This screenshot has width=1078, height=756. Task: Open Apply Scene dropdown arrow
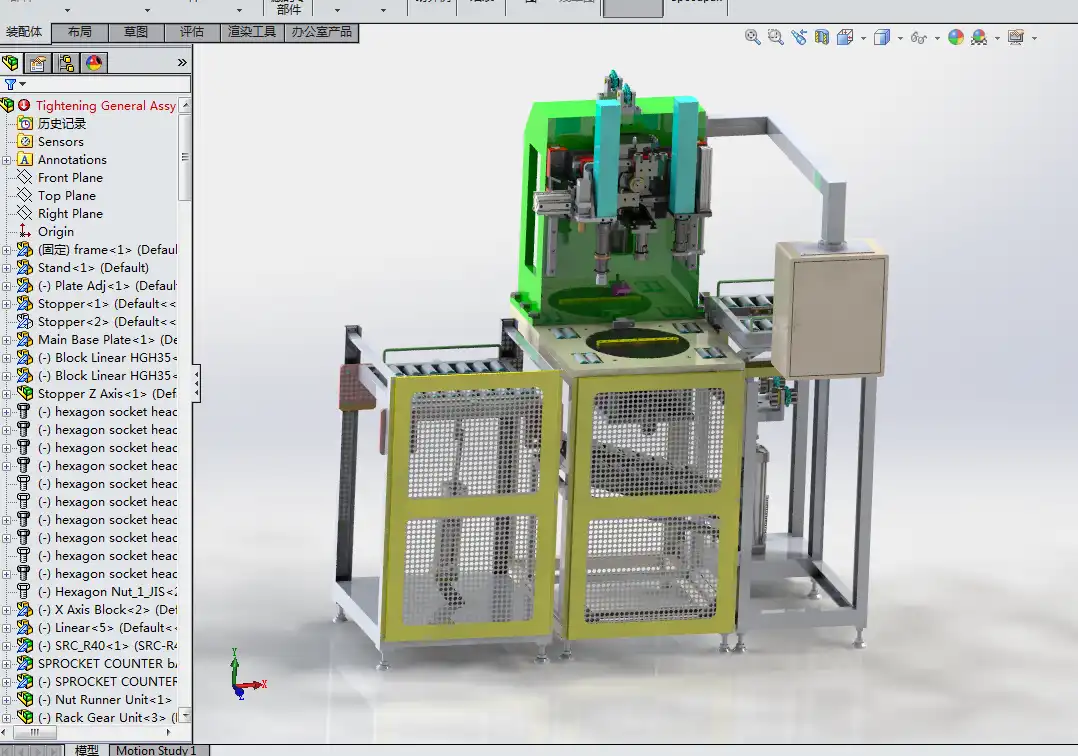click(x=997, y=38)
